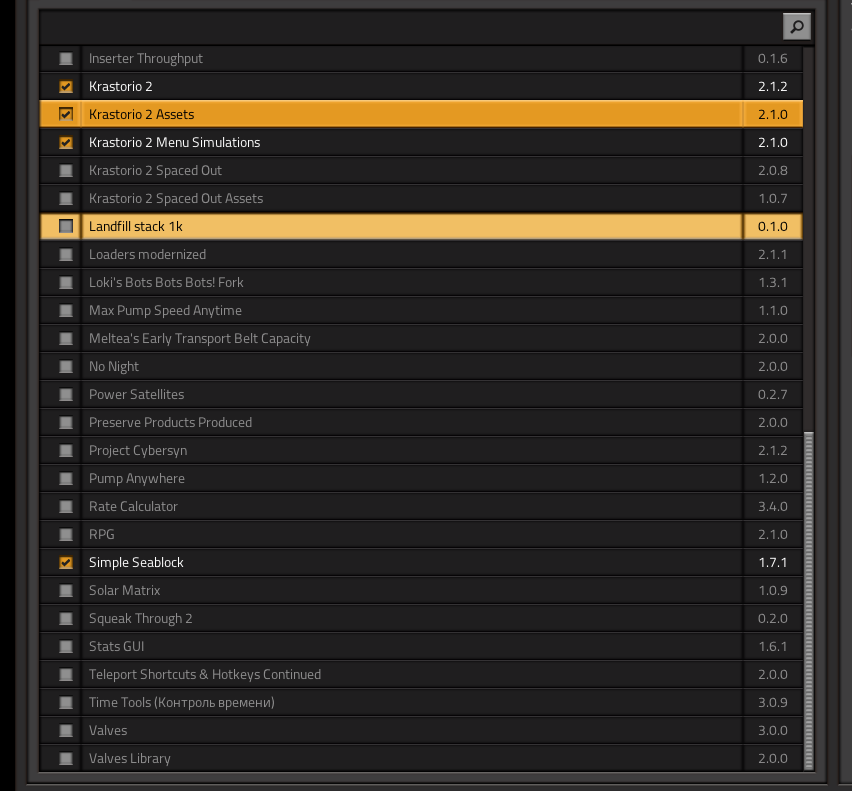Select Teleport Shortcuts & Hotkeys Continued
Image resolution: width=852 pixels, height=791 pixels.
(421, 674)
